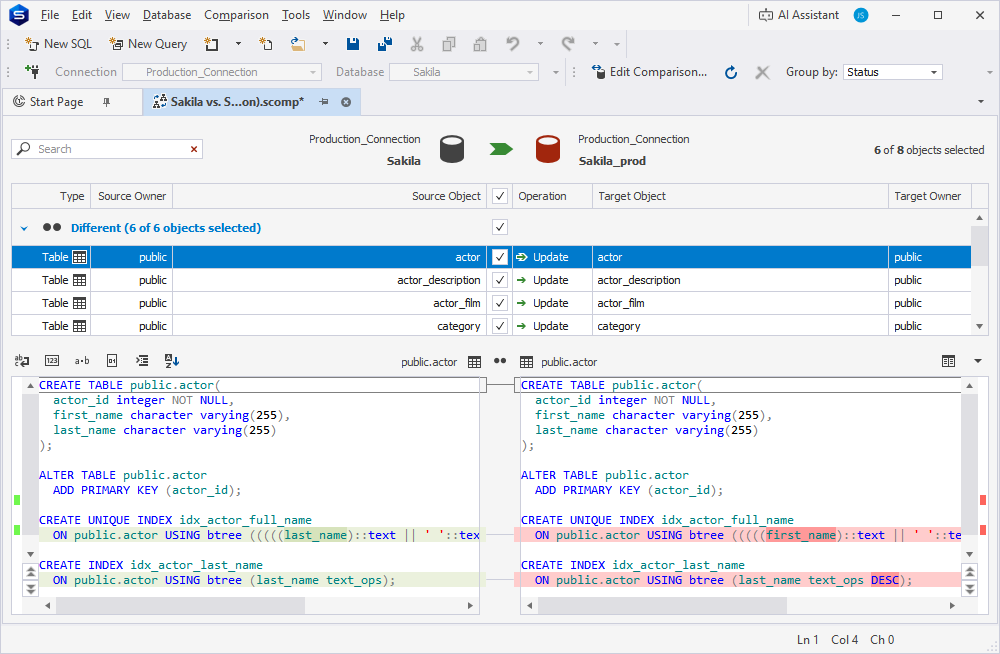
Task: Click the Save icon in toolbar
Action: 353,44
